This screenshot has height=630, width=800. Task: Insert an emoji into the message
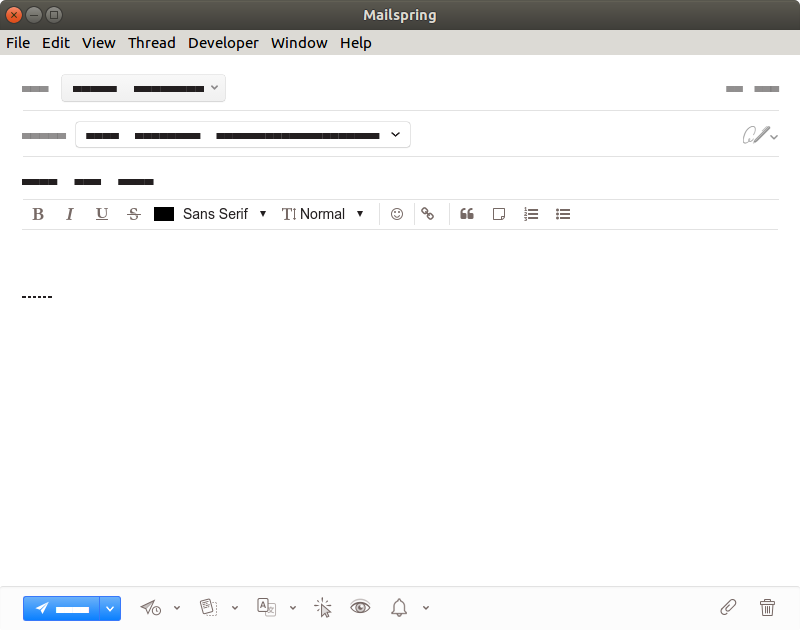[x=397, y=214]
